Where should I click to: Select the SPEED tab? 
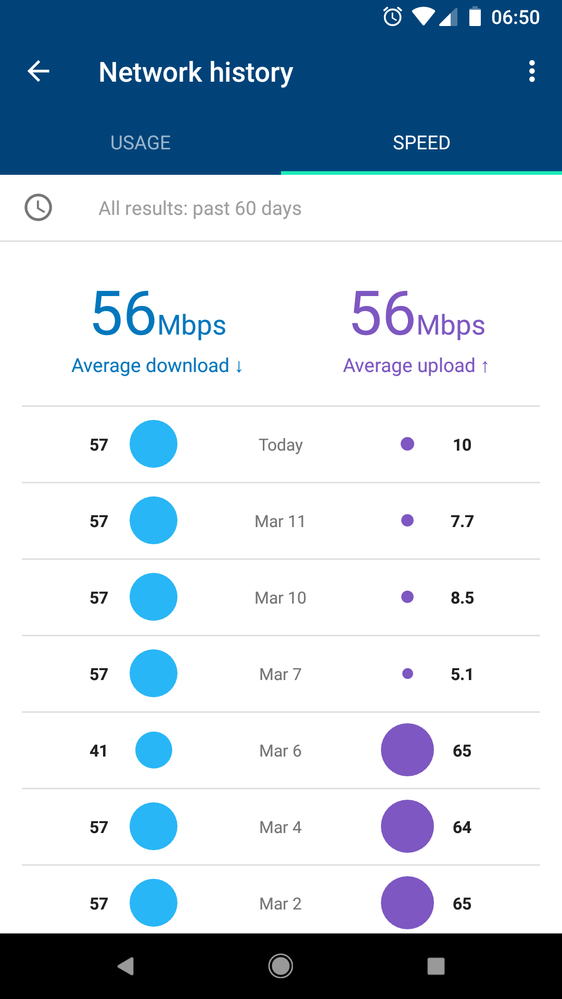coord(421,143)
